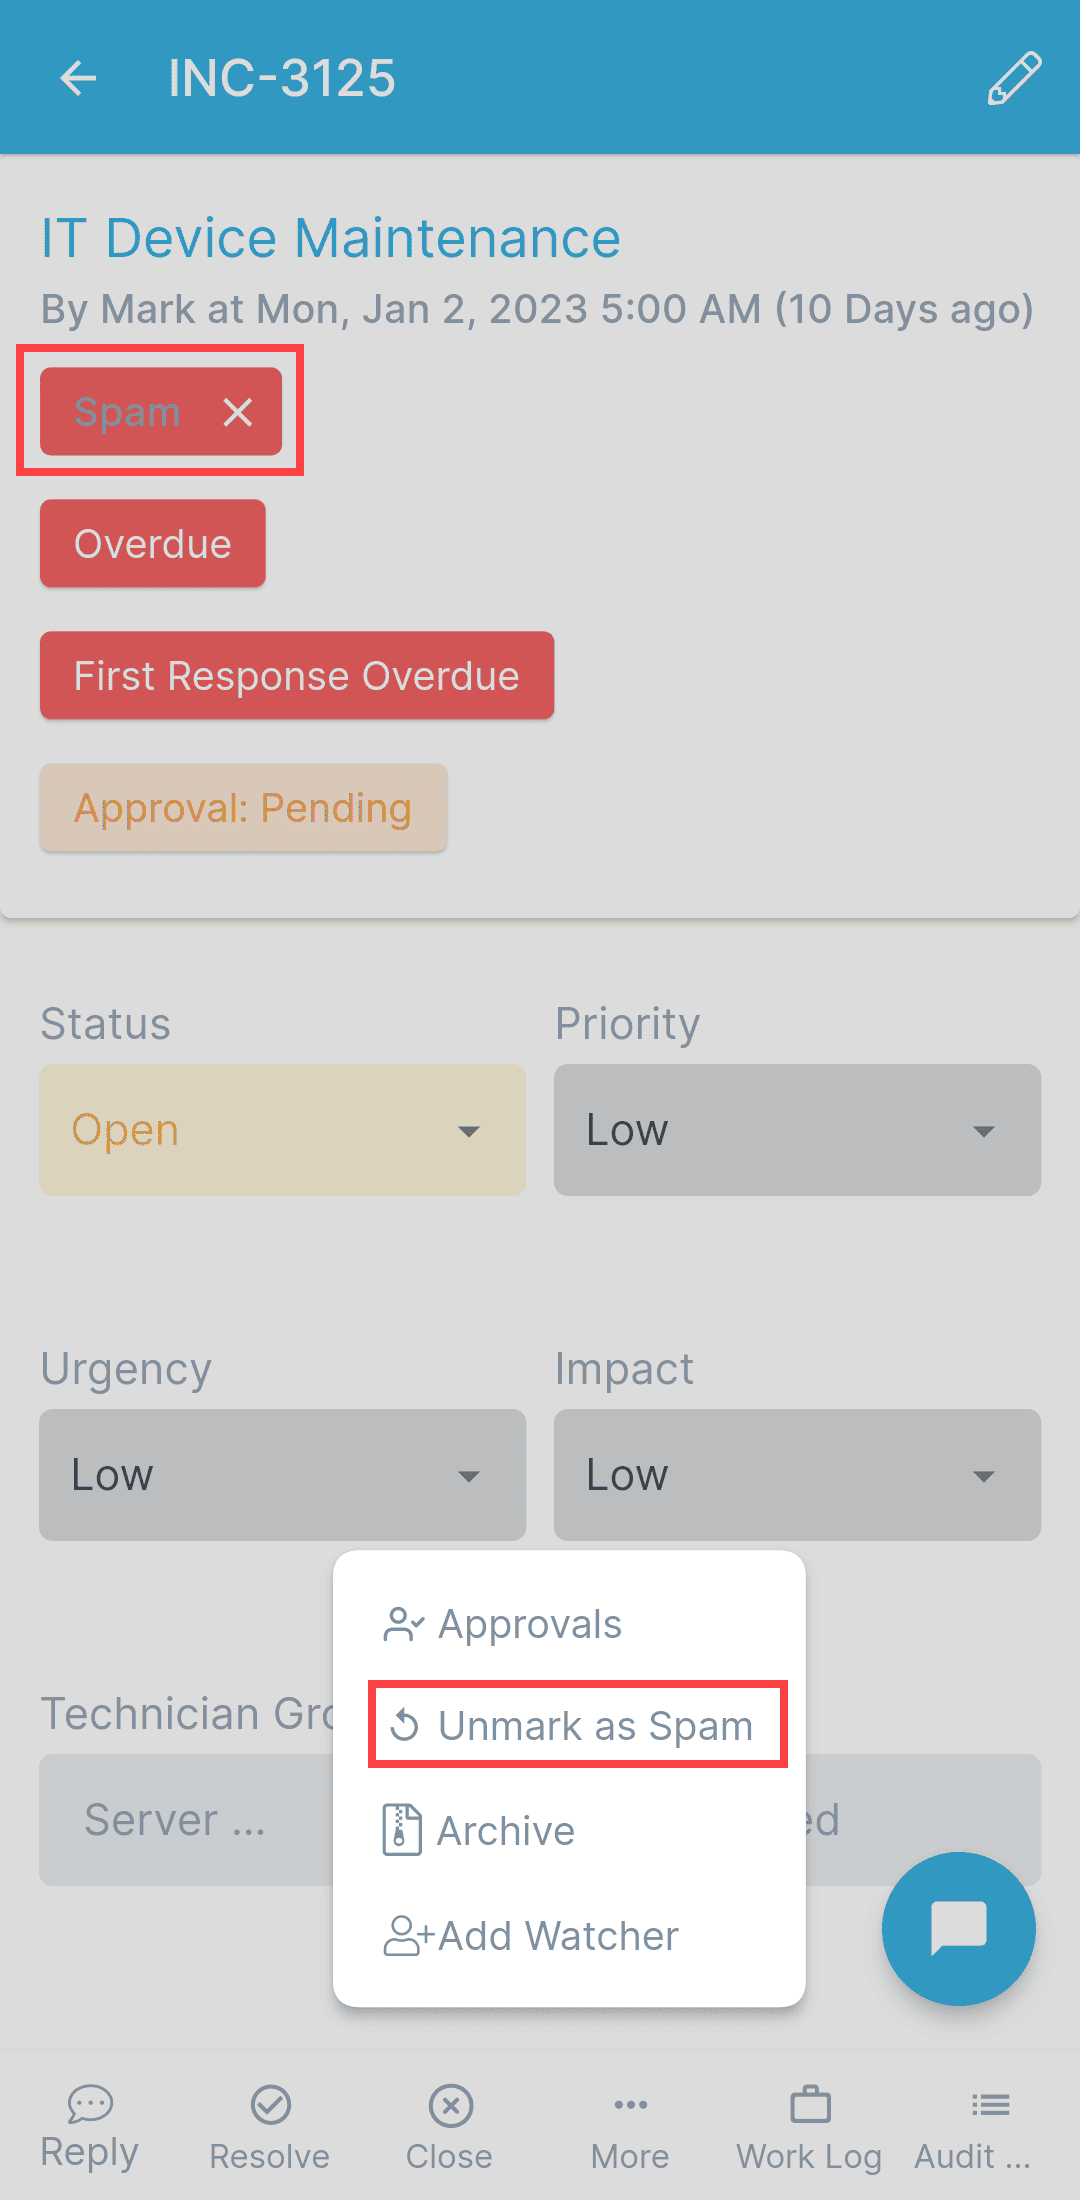Expand the Priority dropdown
Image resolution: width=1080 pixels, height=2200 pixels.
[x=797, y=1130]
